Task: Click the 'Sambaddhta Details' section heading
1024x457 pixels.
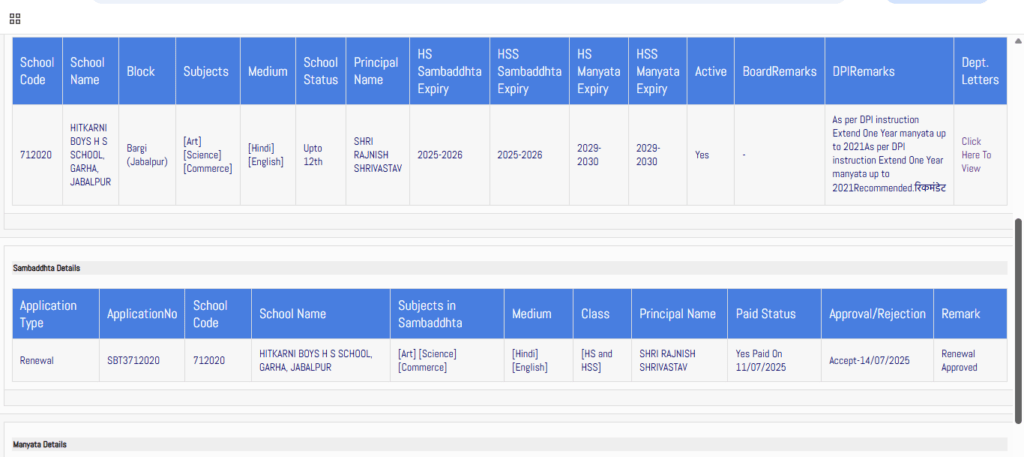Action: point(46,268)
